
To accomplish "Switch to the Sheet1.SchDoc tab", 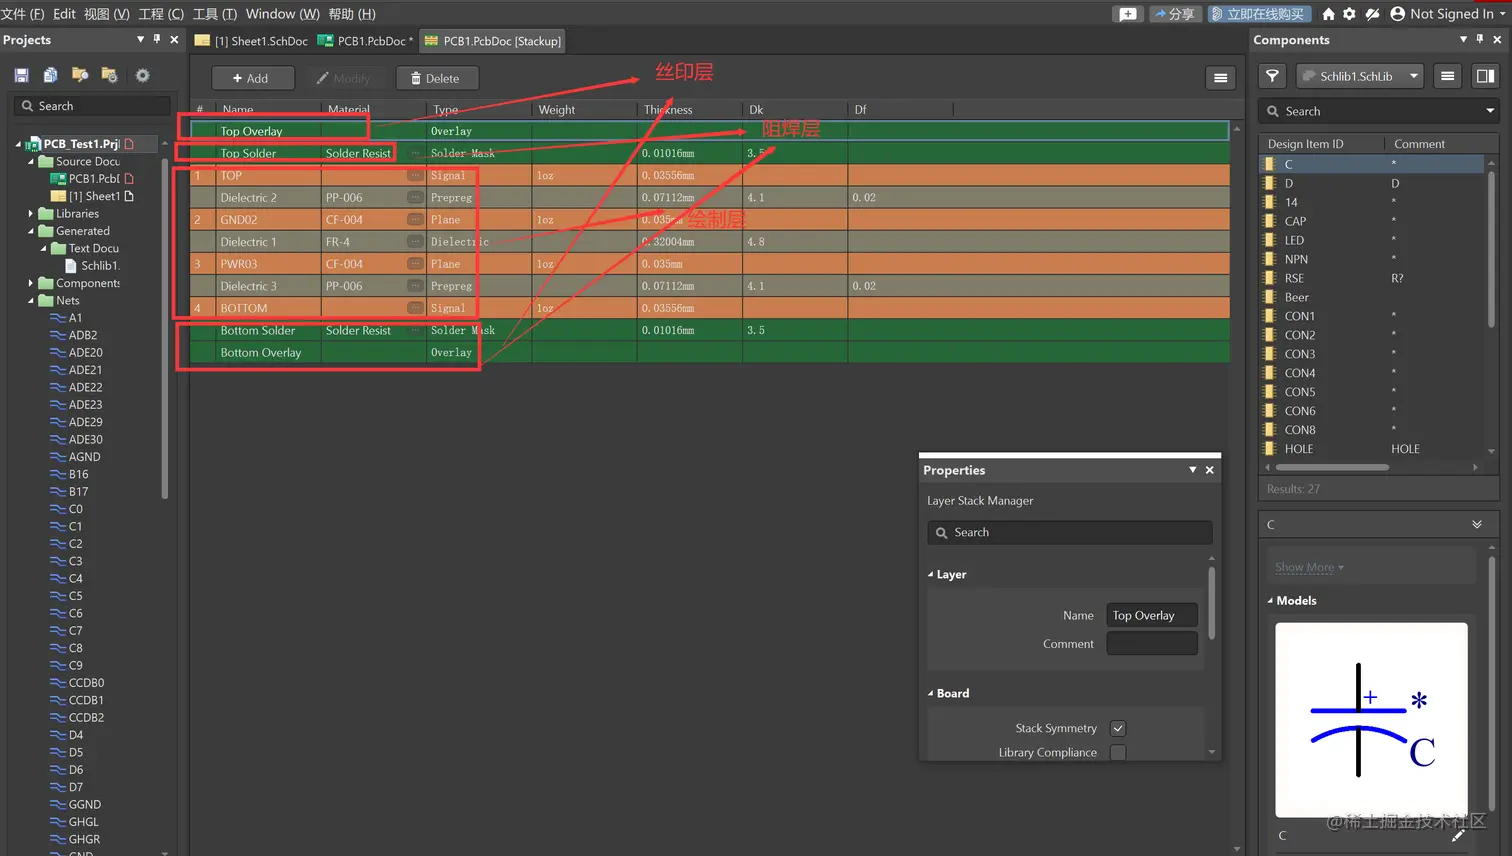I will tap(252, 41).
